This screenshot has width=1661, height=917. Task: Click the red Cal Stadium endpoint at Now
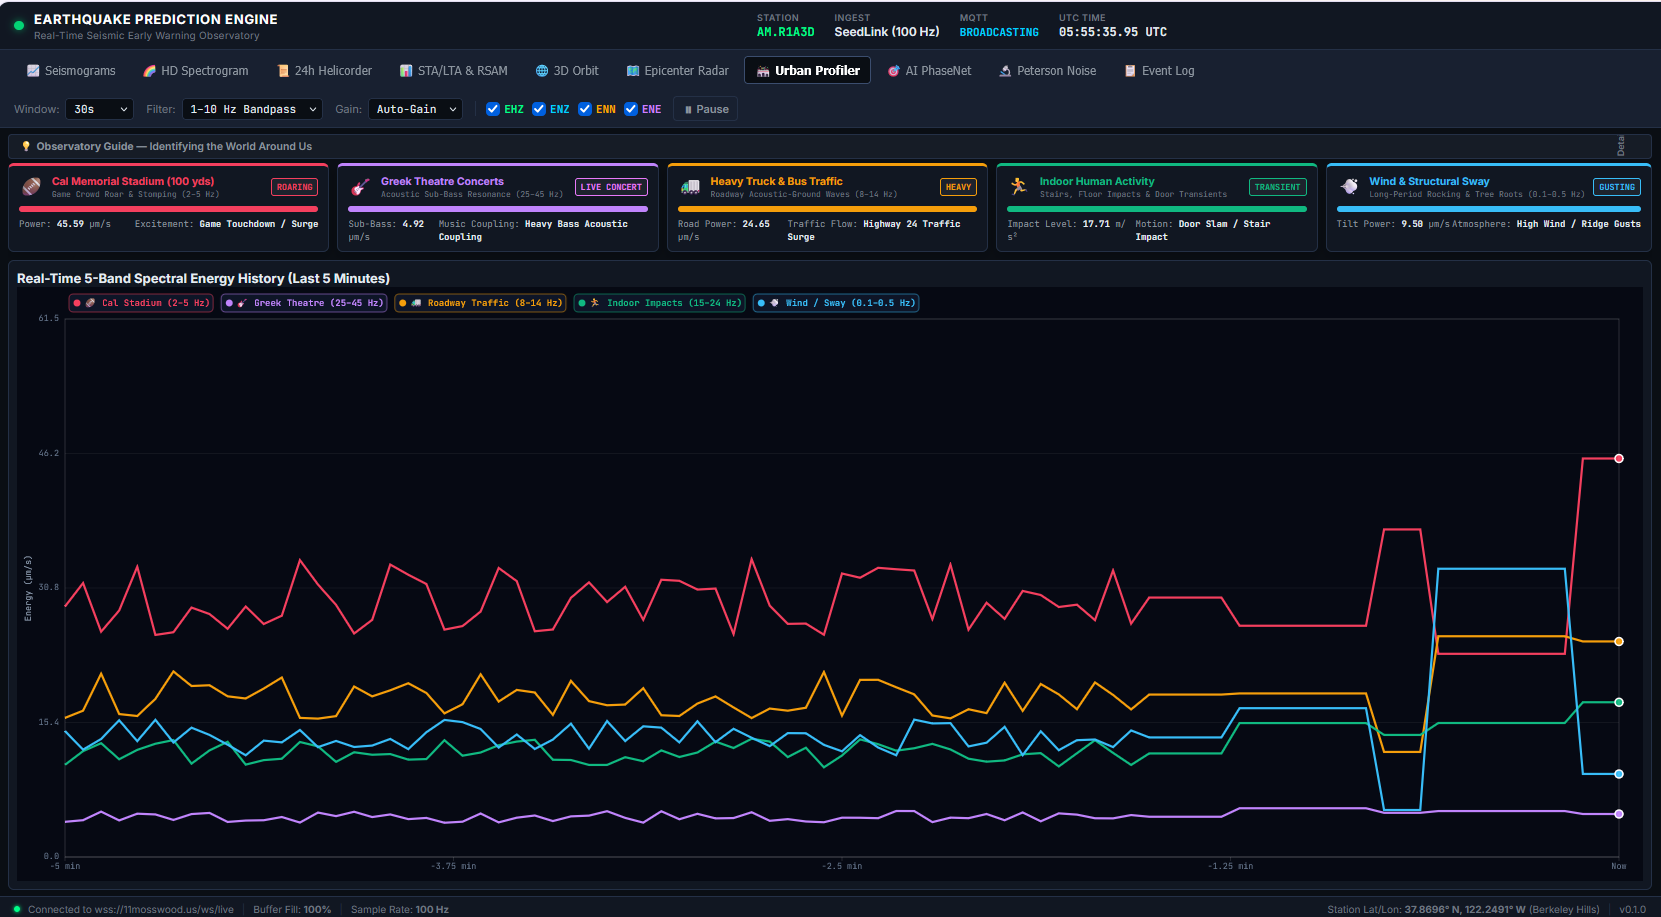click(1618, 459)
